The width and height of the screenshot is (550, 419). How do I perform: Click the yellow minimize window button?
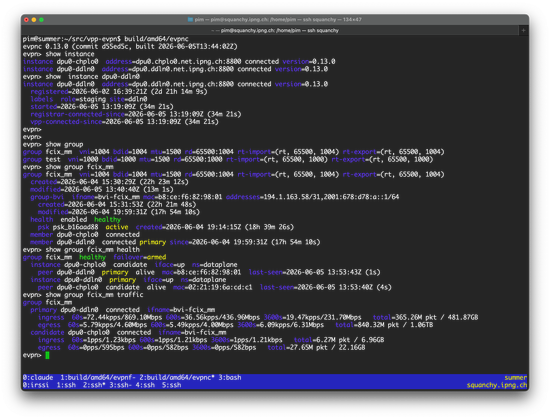[34, 20]
